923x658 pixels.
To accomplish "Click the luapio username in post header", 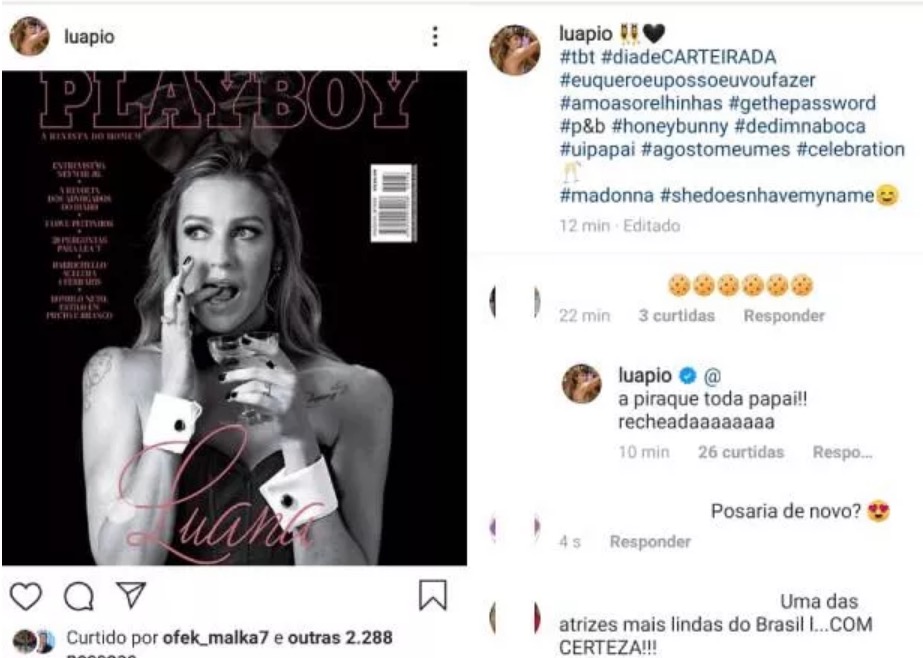I will [89, 36].
